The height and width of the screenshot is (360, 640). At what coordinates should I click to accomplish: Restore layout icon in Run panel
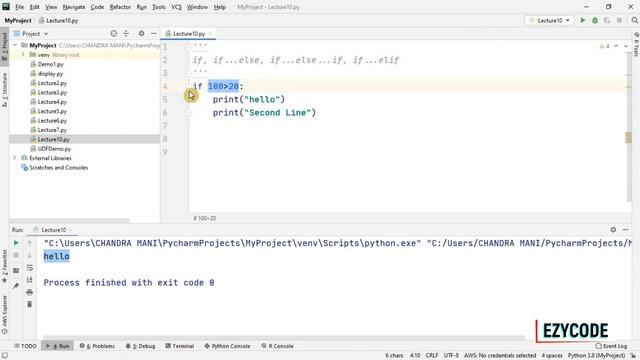point(16,271)
